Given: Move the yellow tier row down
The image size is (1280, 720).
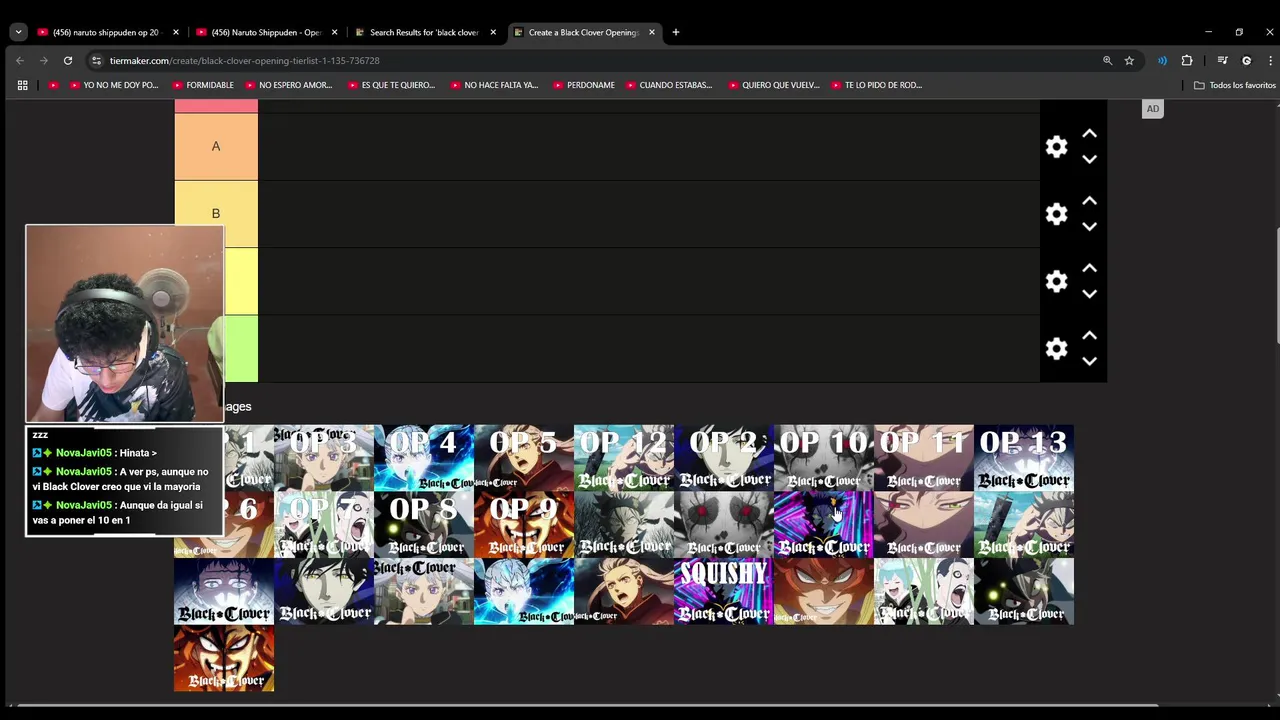Looking at the screenshot, I should coord(1089,293).
